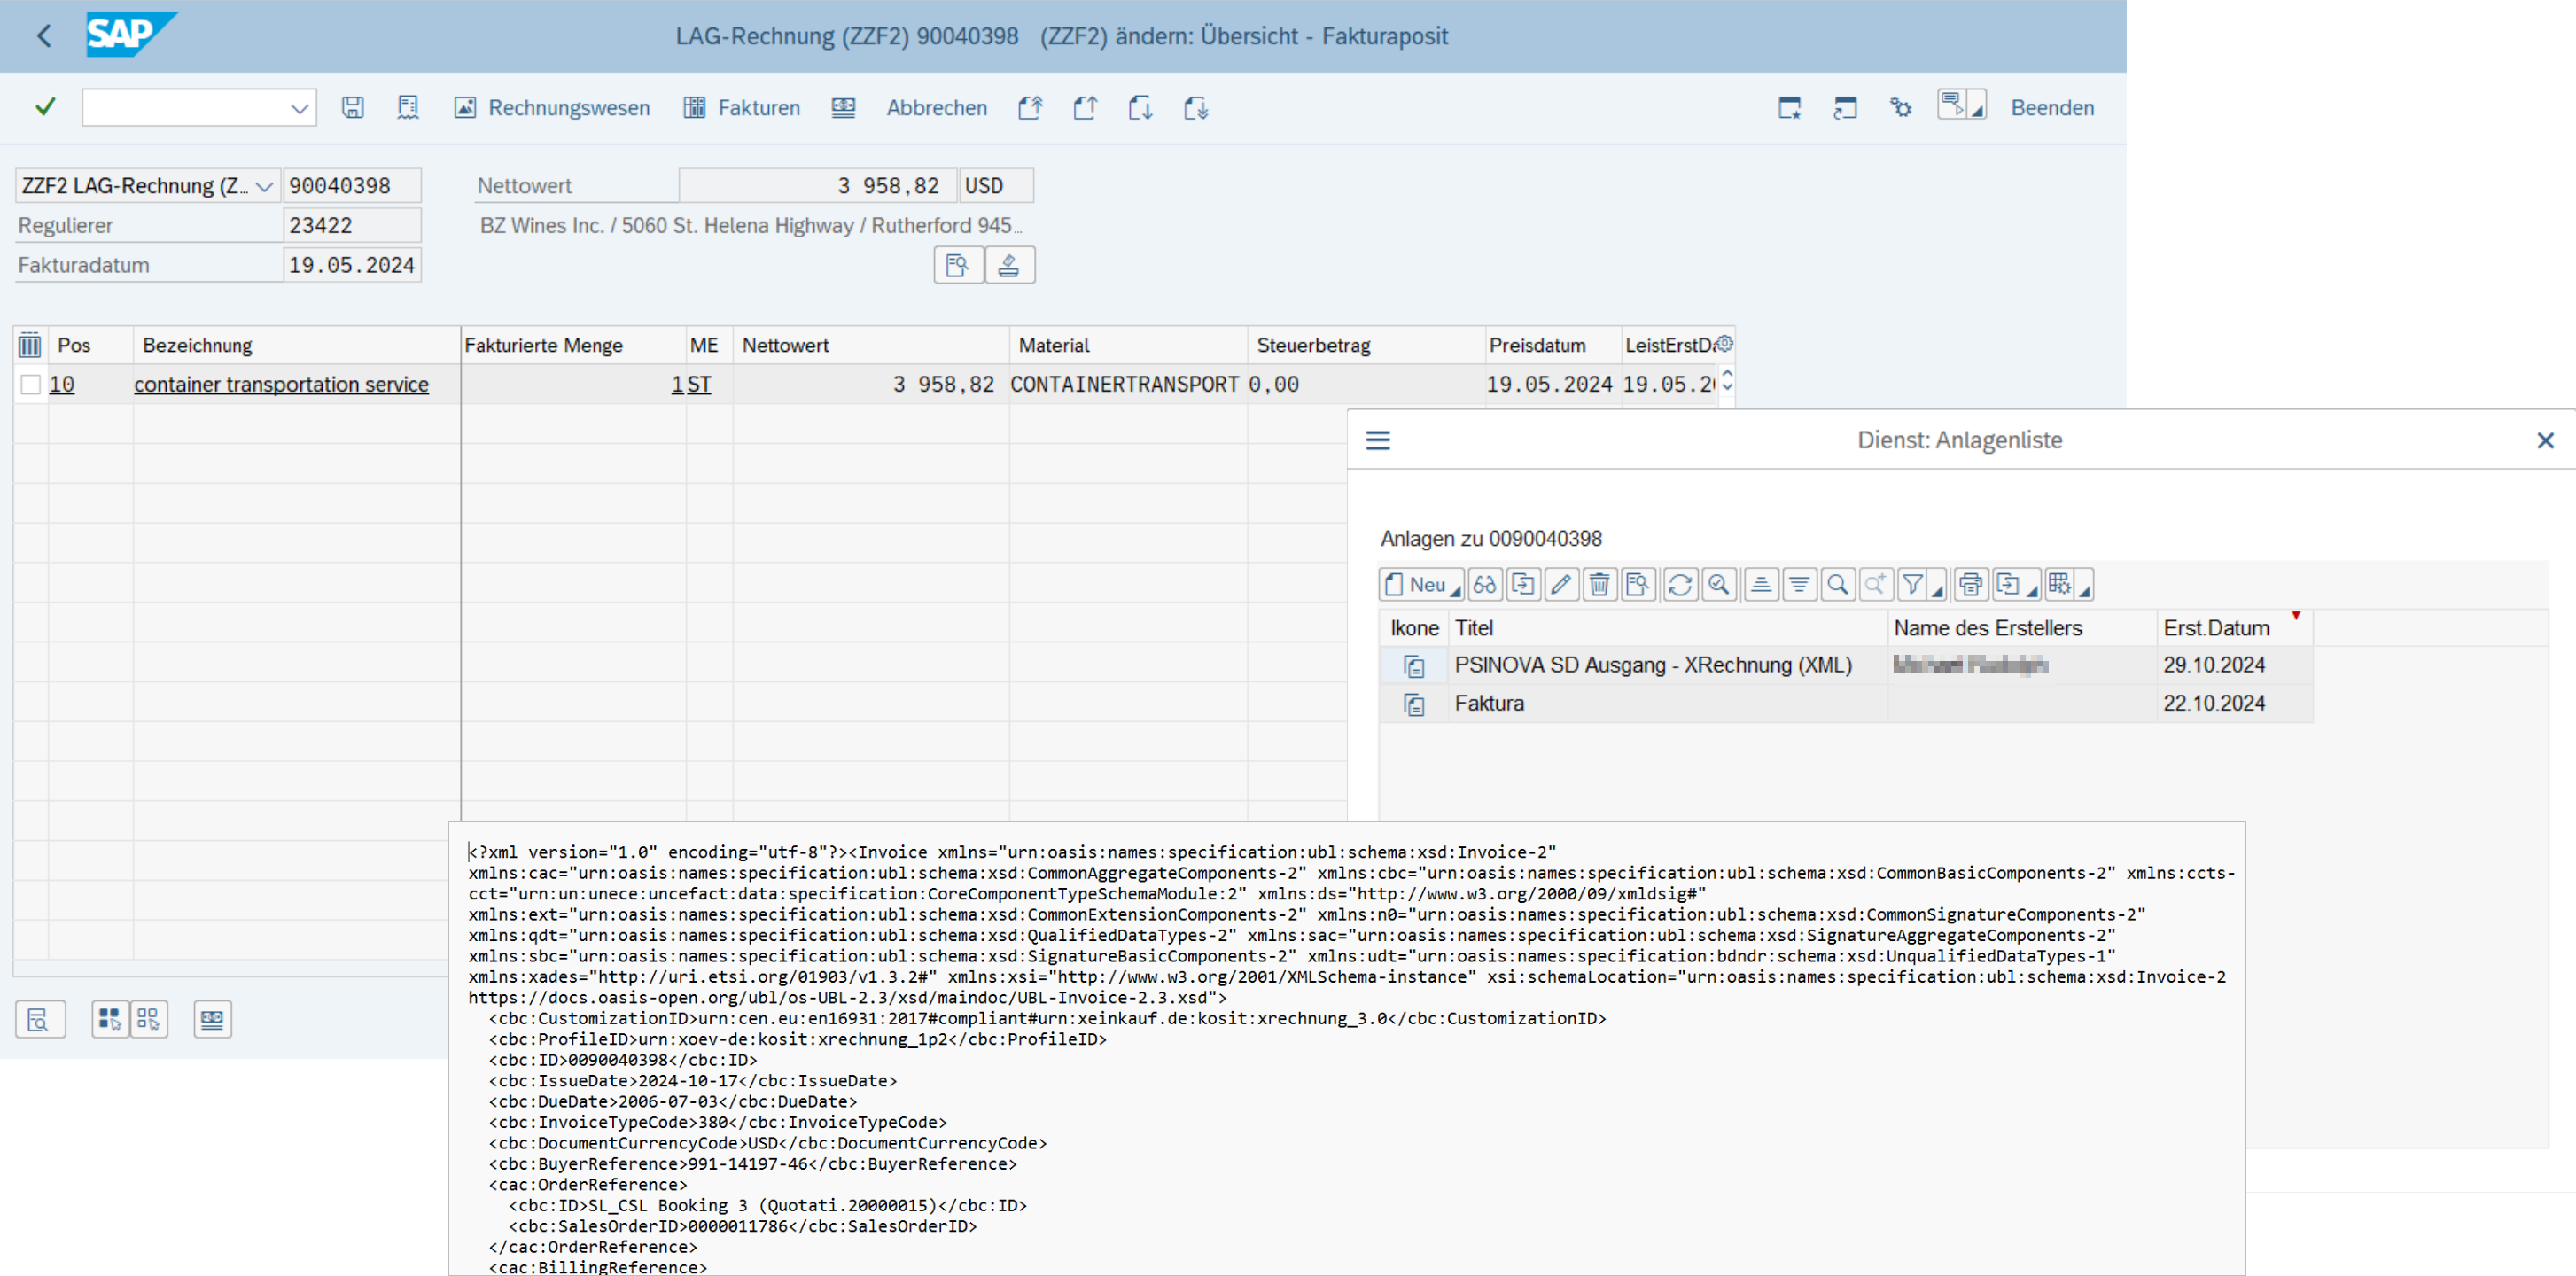Click the last page navigation icon
The image size is (2576, 1276).
1196,107
